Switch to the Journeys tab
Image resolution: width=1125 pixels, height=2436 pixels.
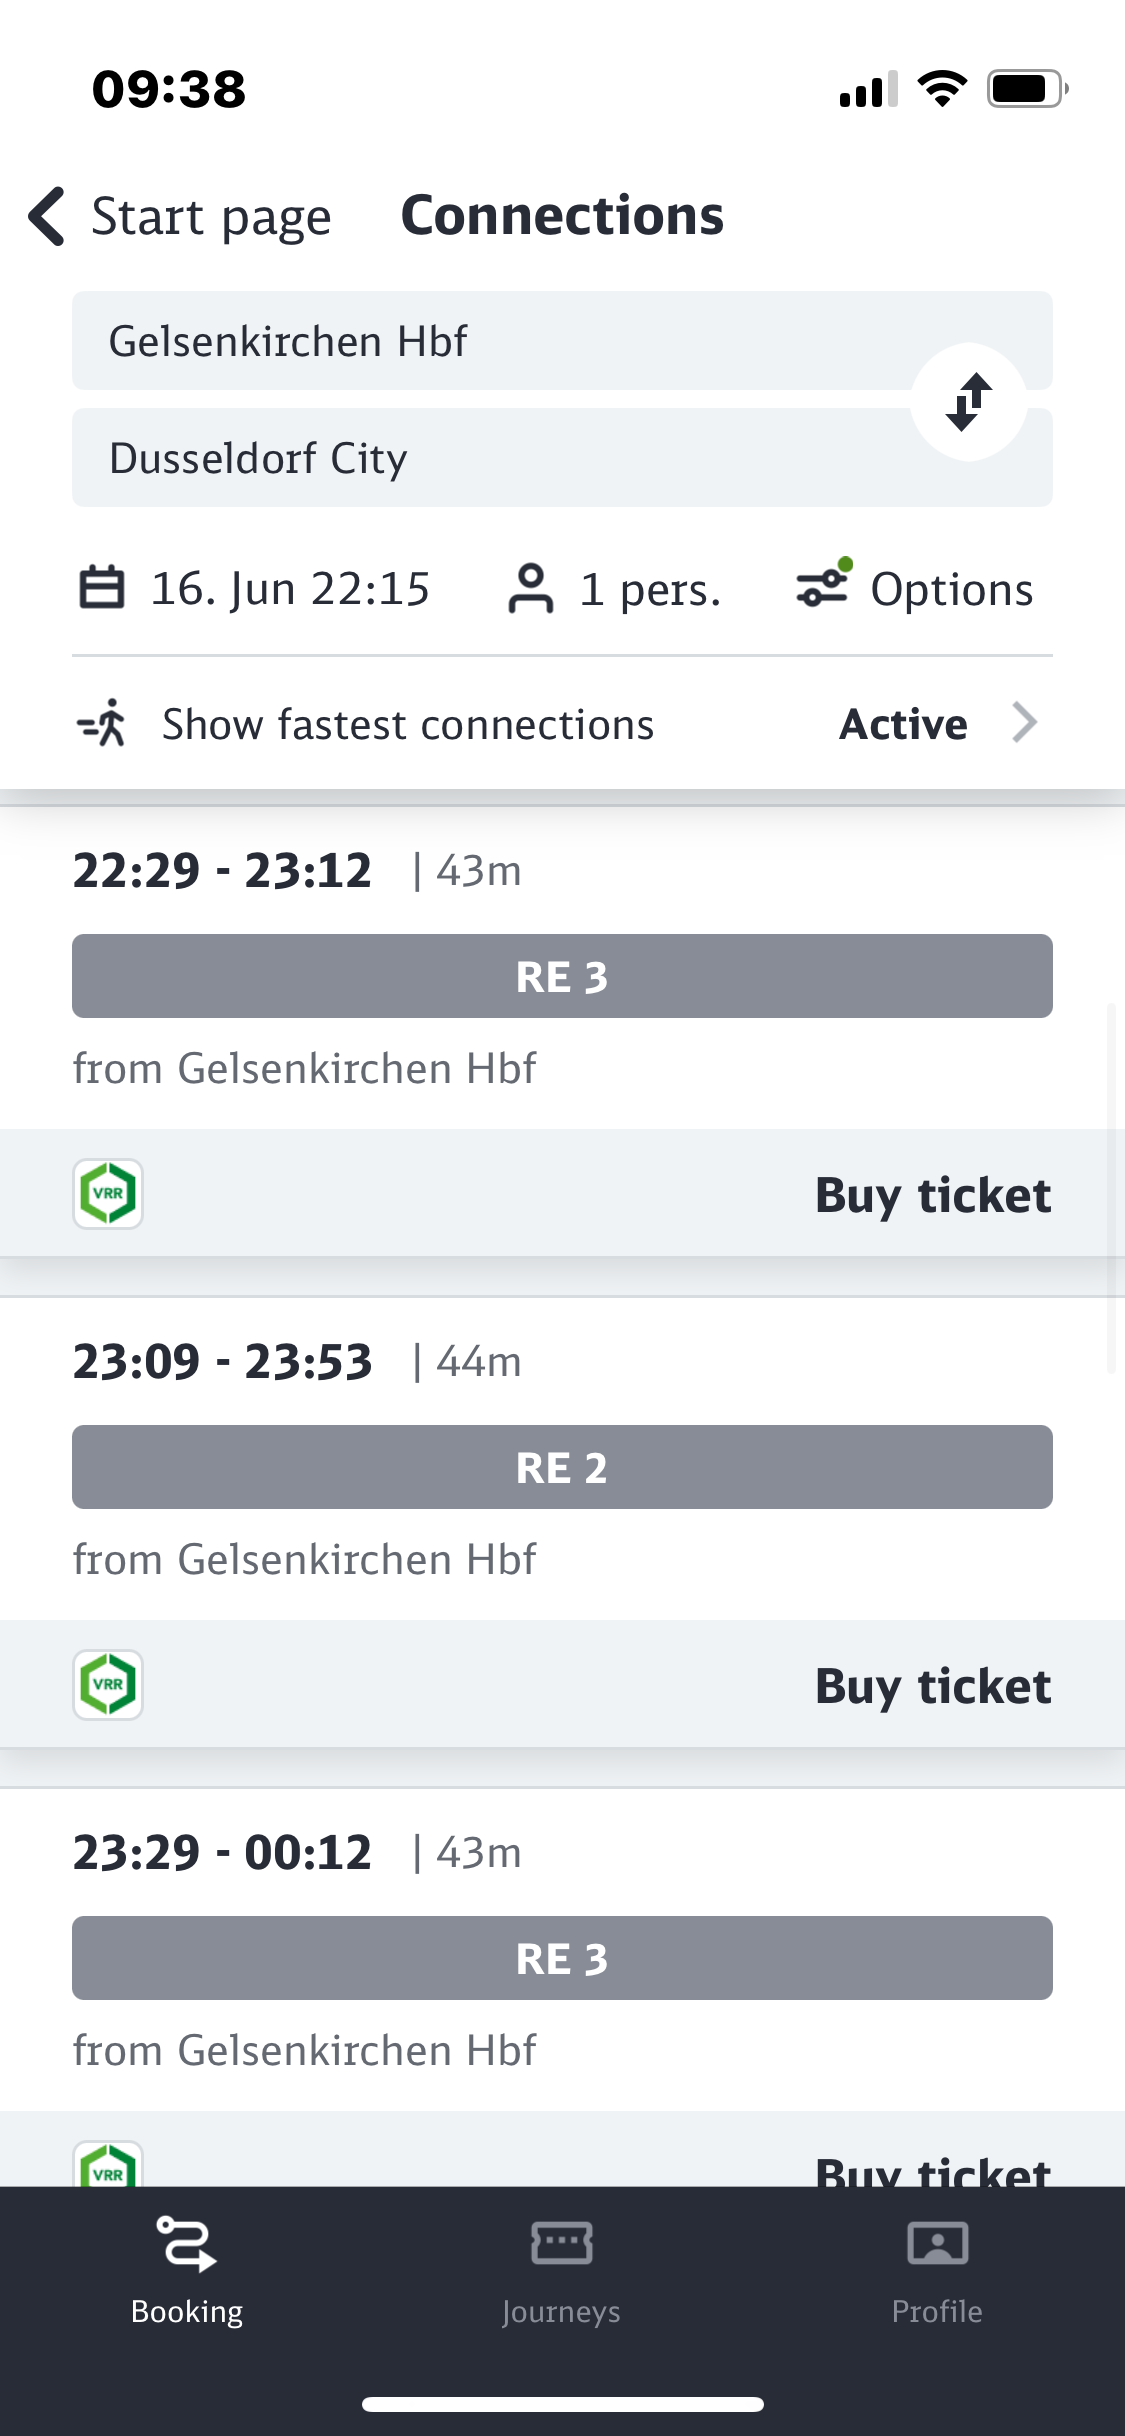562,2270
